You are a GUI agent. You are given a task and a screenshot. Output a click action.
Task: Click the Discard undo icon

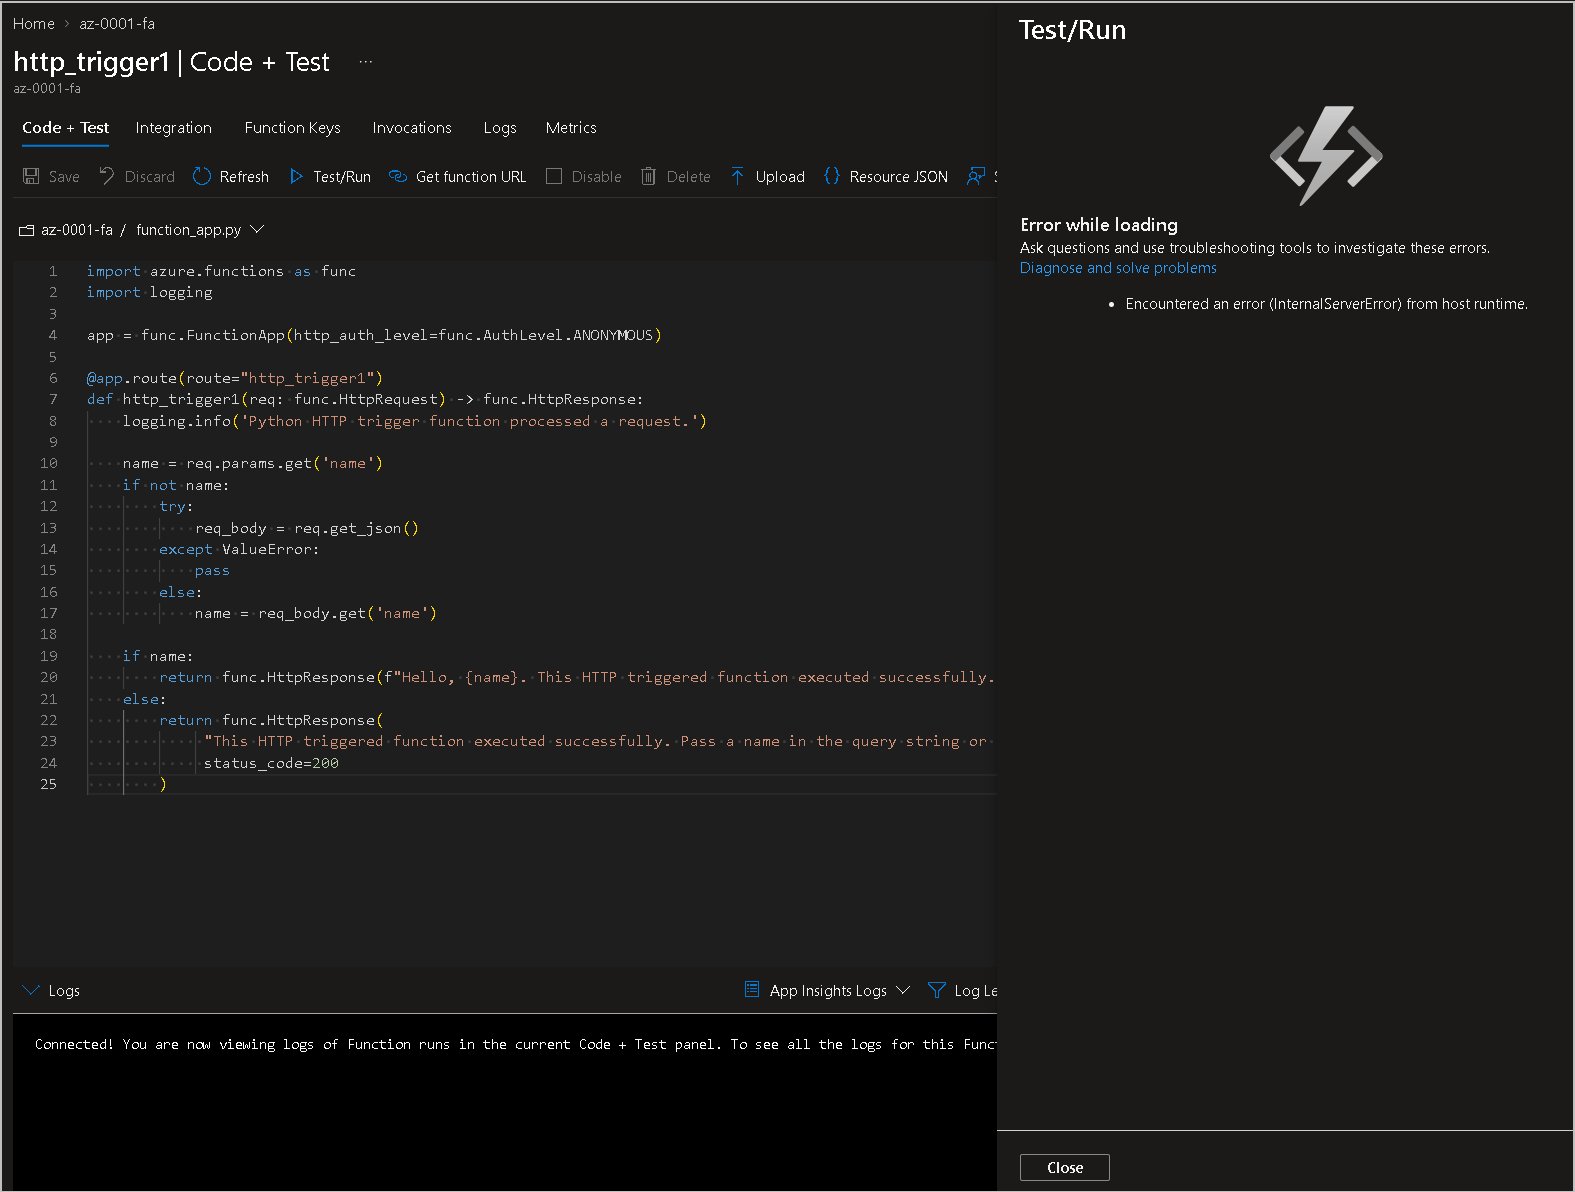[x=107, y=176]
